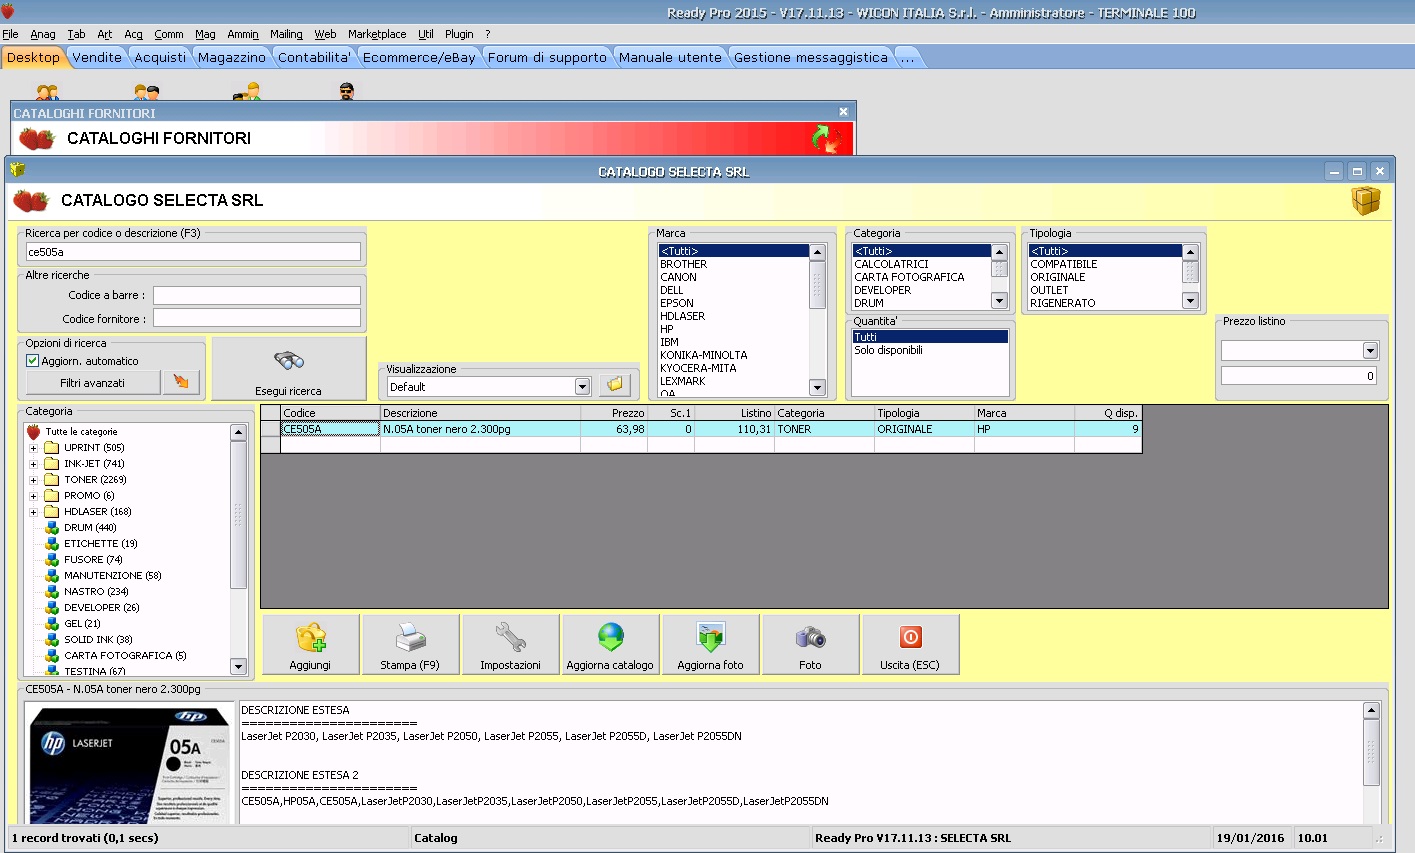Image resolution: width=1415 pixels, height=853 pixels.
Task: Expand the UPRINT (505) tree node
Action: point(33,448)
